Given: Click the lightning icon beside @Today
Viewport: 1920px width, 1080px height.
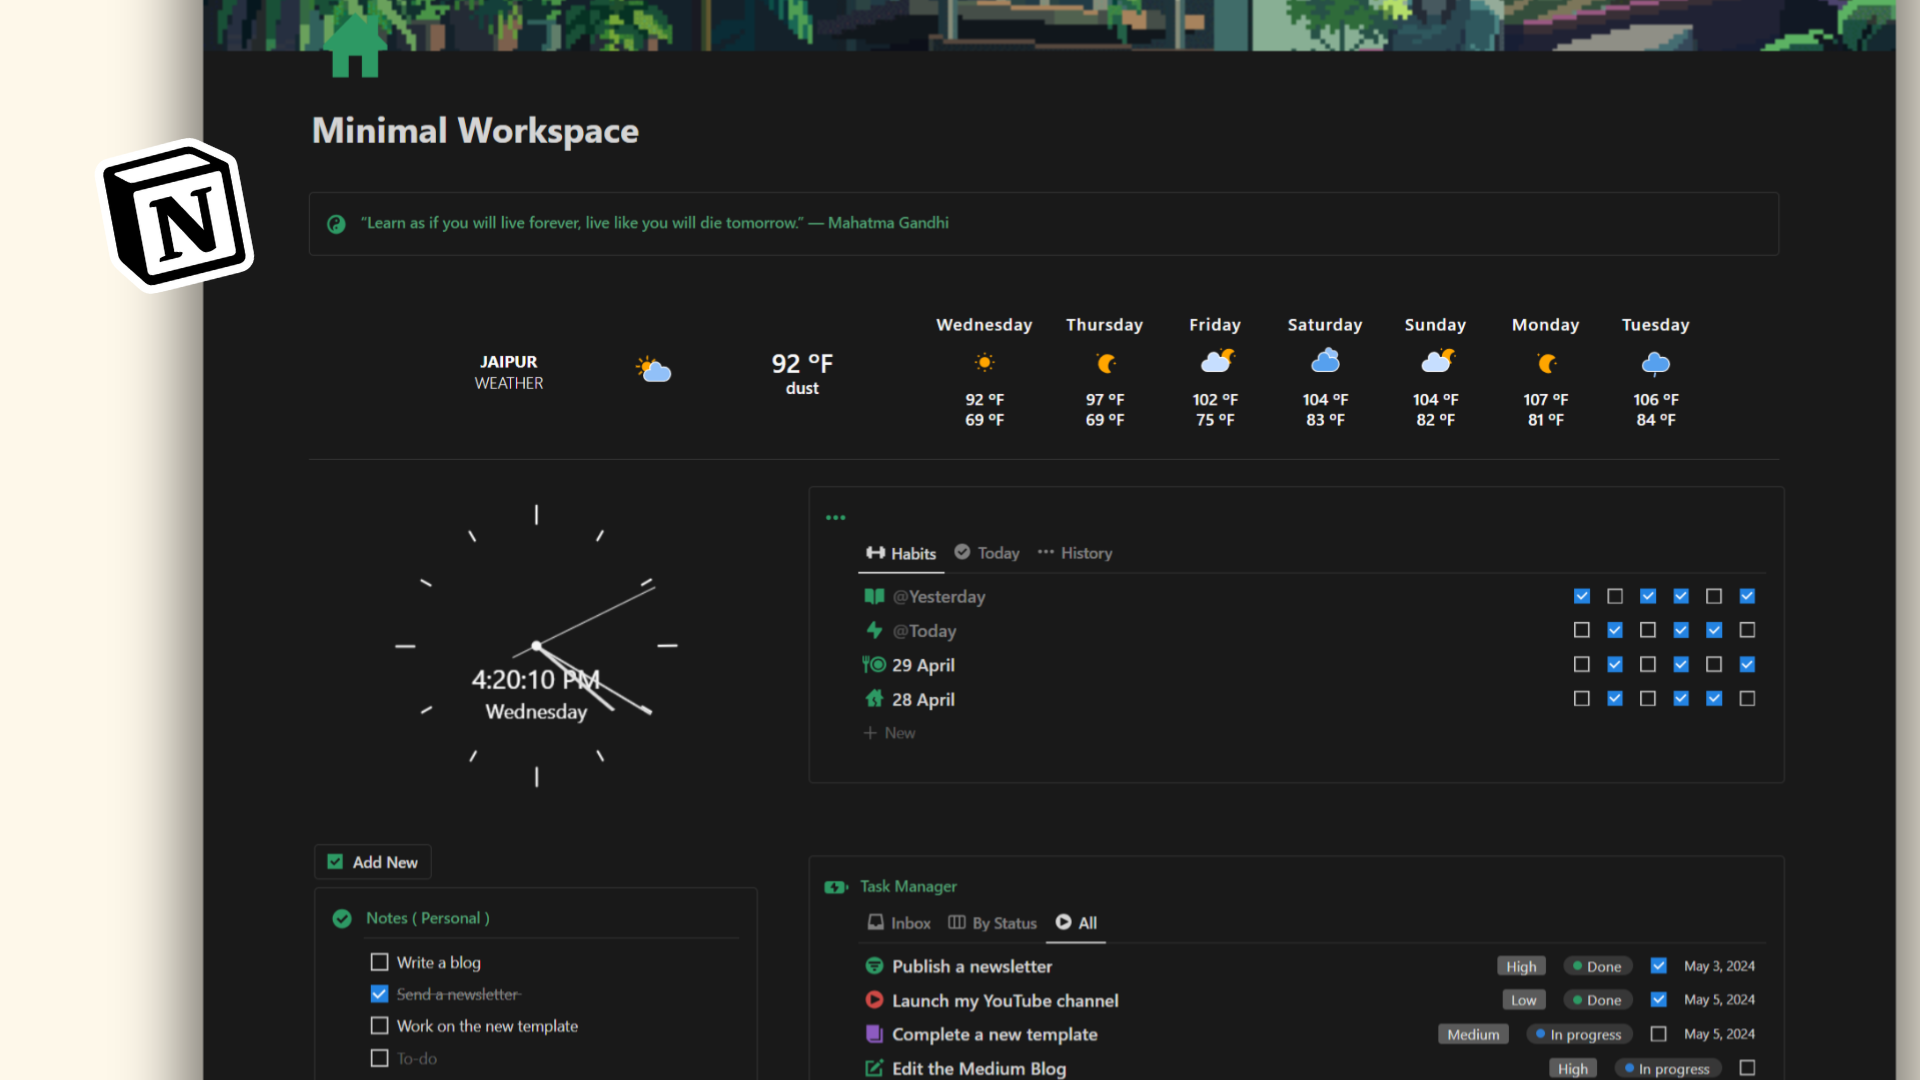Looking at the screenshot, I should tap(874, 631).
